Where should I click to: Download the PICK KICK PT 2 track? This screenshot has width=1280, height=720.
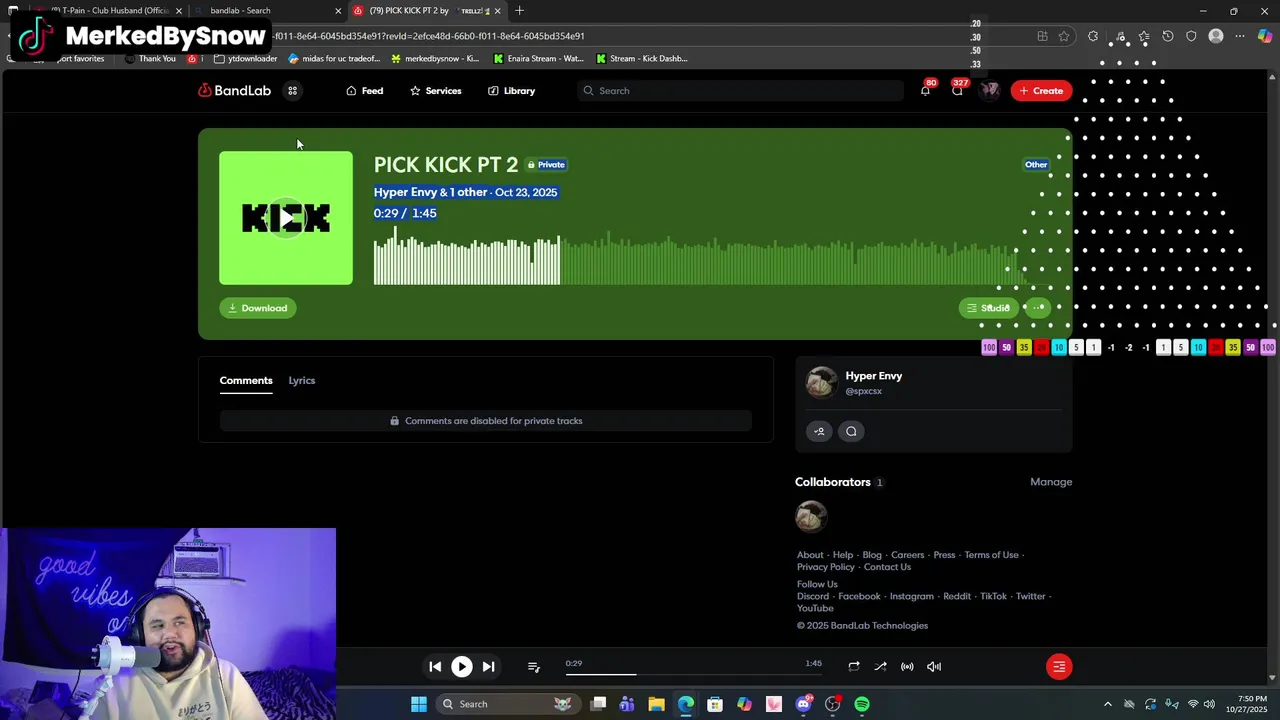258,308
